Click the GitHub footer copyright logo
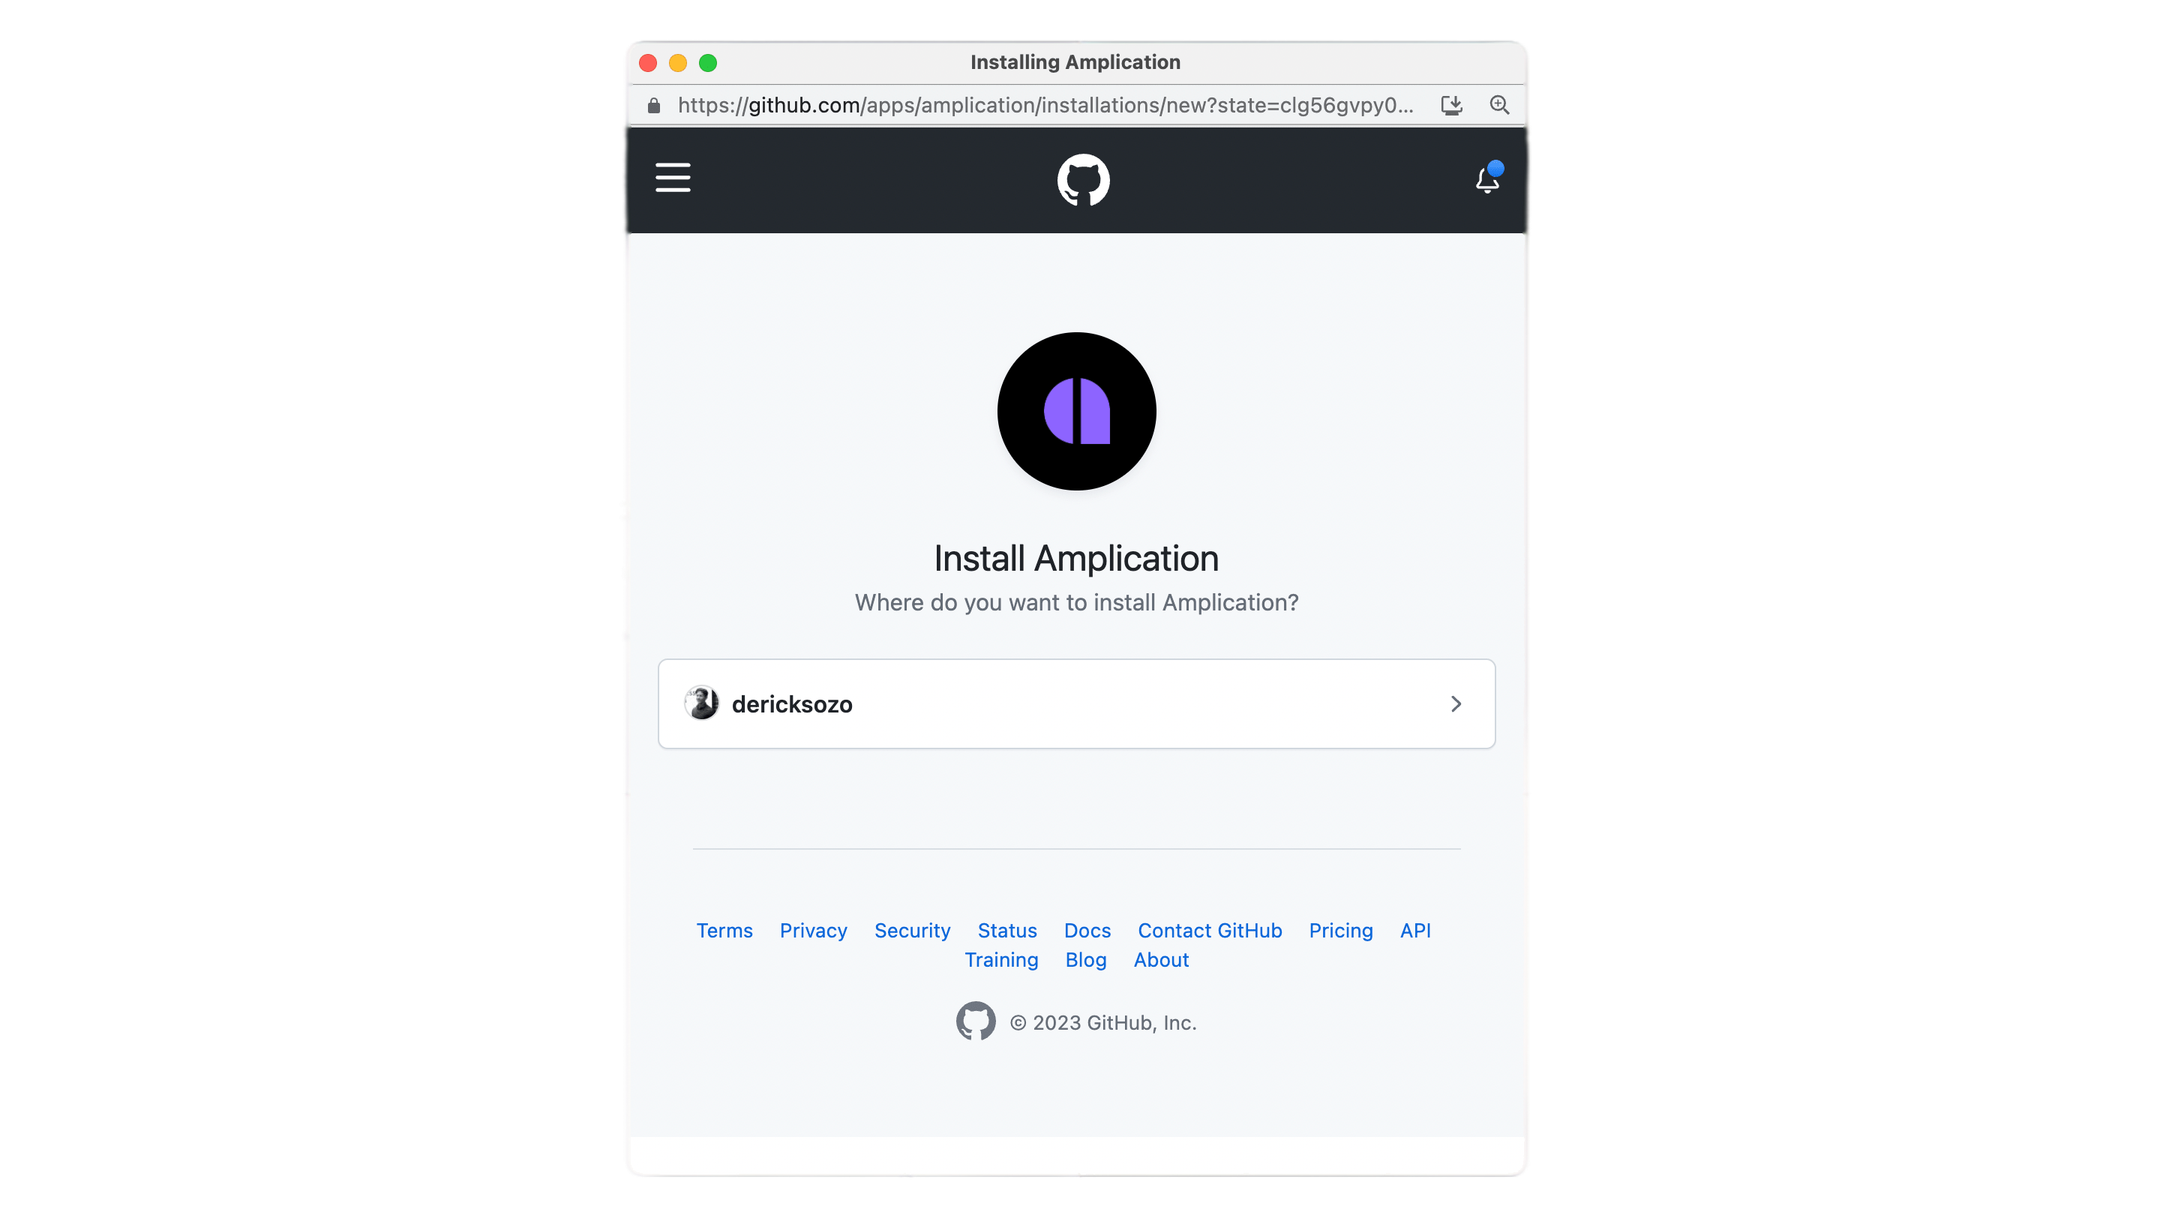Image resolution: width=2160 pixels, height=1227 pixels. (976, 1022)
